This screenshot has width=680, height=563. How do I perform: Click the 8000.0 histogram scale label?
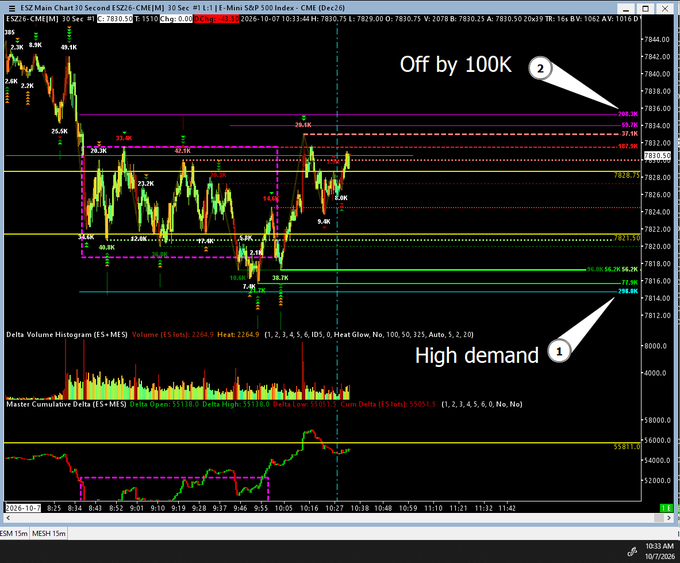(x=655, y=346)
